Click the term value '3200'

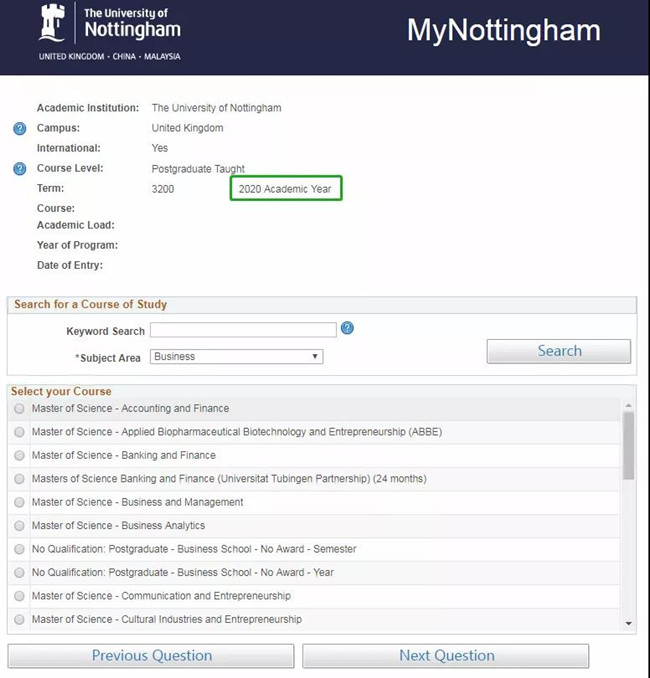pyautogui.click(x=163, y=189)
